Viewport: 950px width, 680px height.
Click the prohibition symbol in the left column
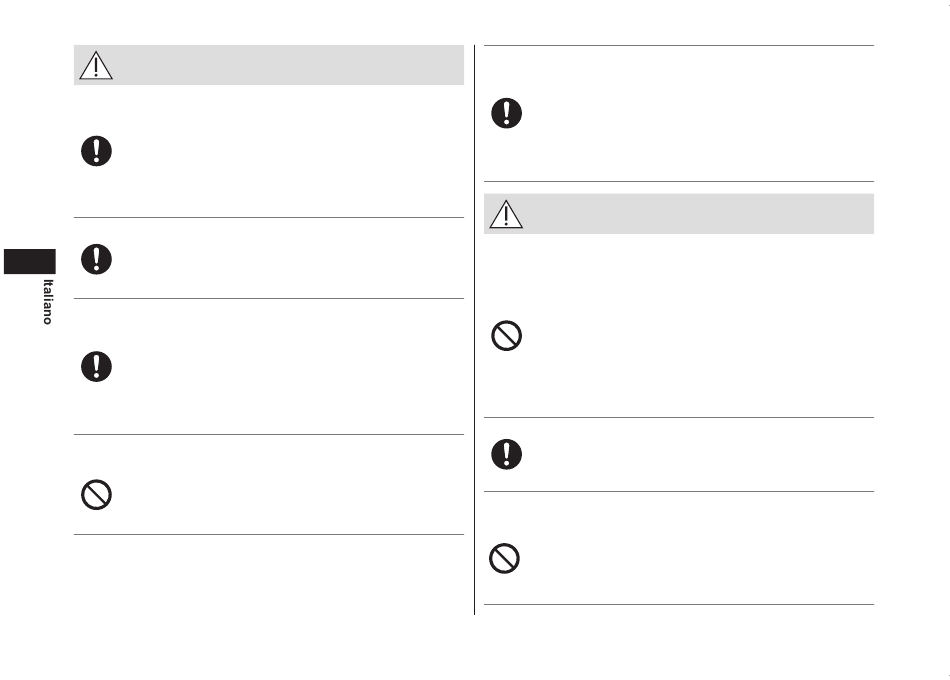pos(96,495)
